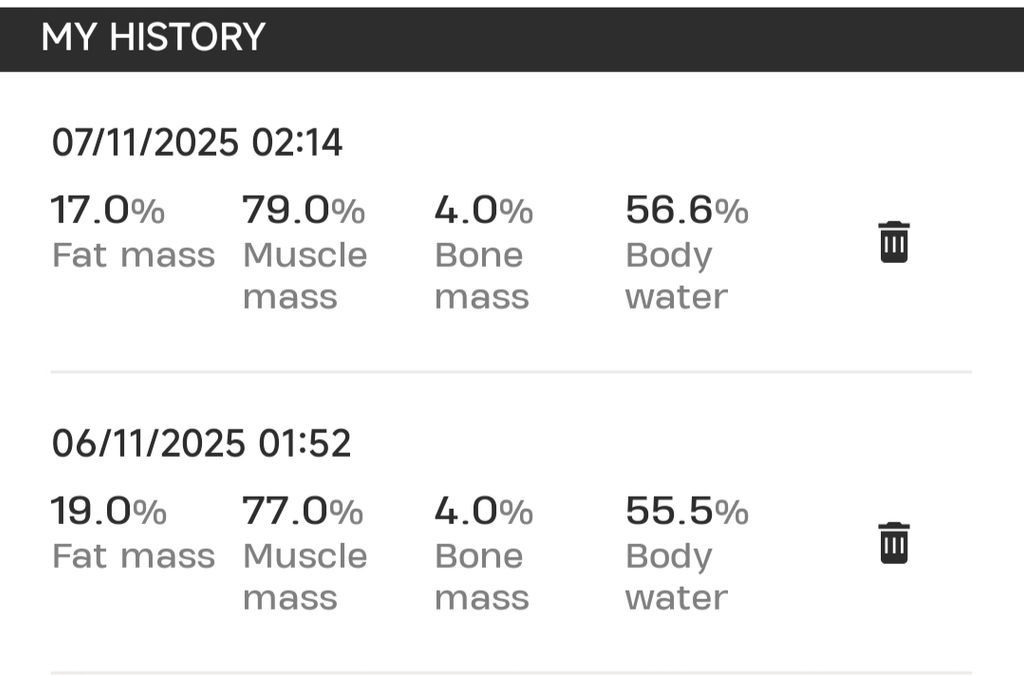The height and width of the screenshot is (676, 1024).
Task: Tap the Muscle mass label under 79.0%
Action: pos(304,276)
